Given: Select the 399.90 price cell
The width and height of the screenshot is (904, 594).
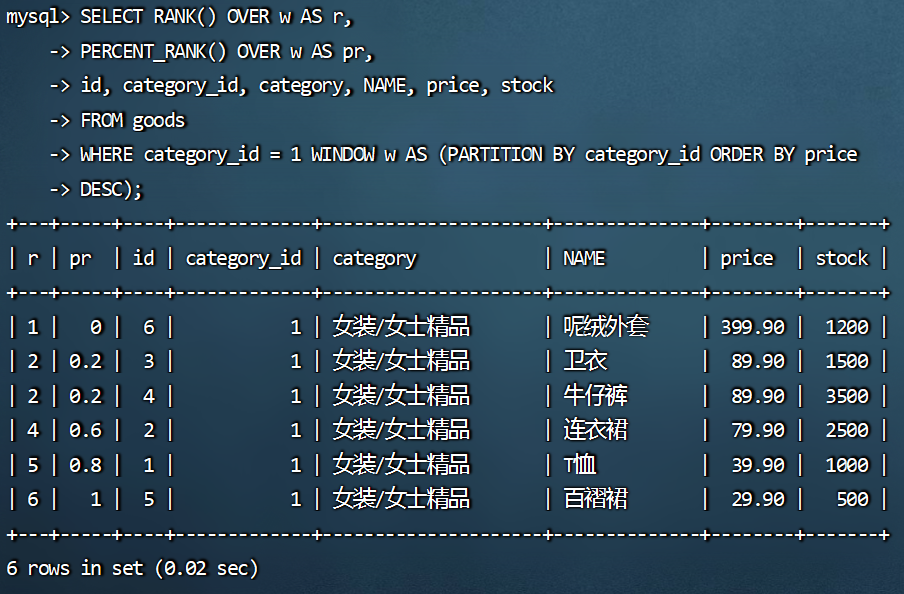Looking at the screenshot, I should tap(752, 327).
